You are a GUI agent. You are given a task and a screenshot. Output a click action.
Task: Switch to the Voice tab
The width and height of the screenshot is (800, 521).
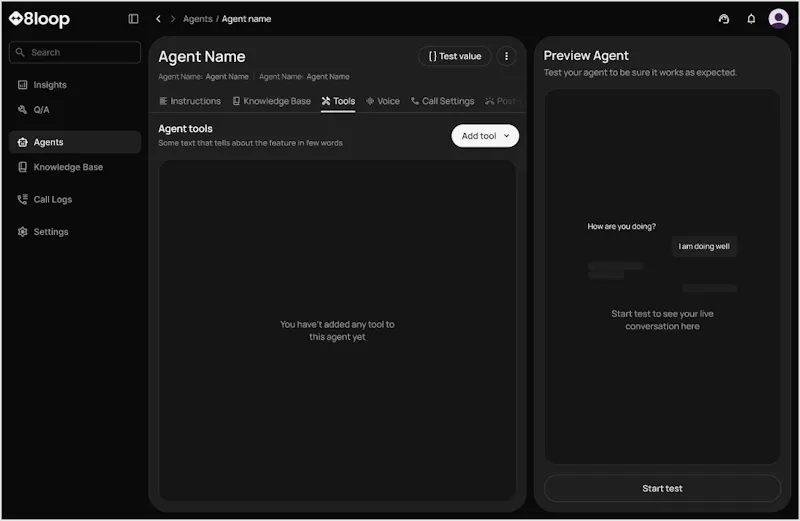click(x=383, y=101)
